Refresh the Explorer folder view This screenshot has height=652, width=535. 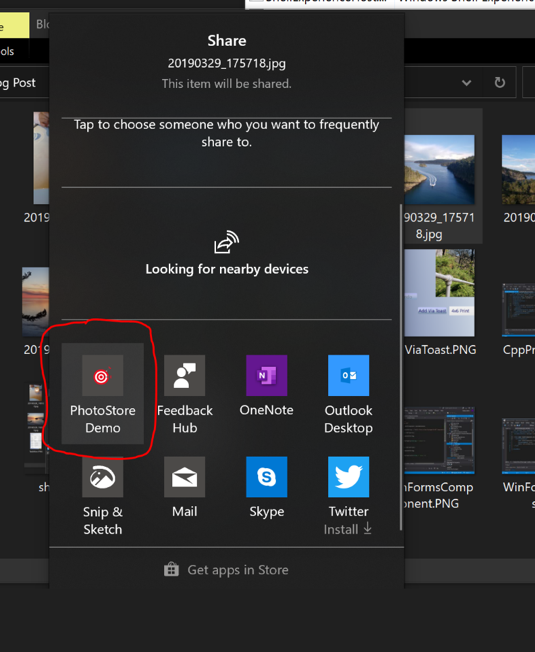click(x=500, y=82)
